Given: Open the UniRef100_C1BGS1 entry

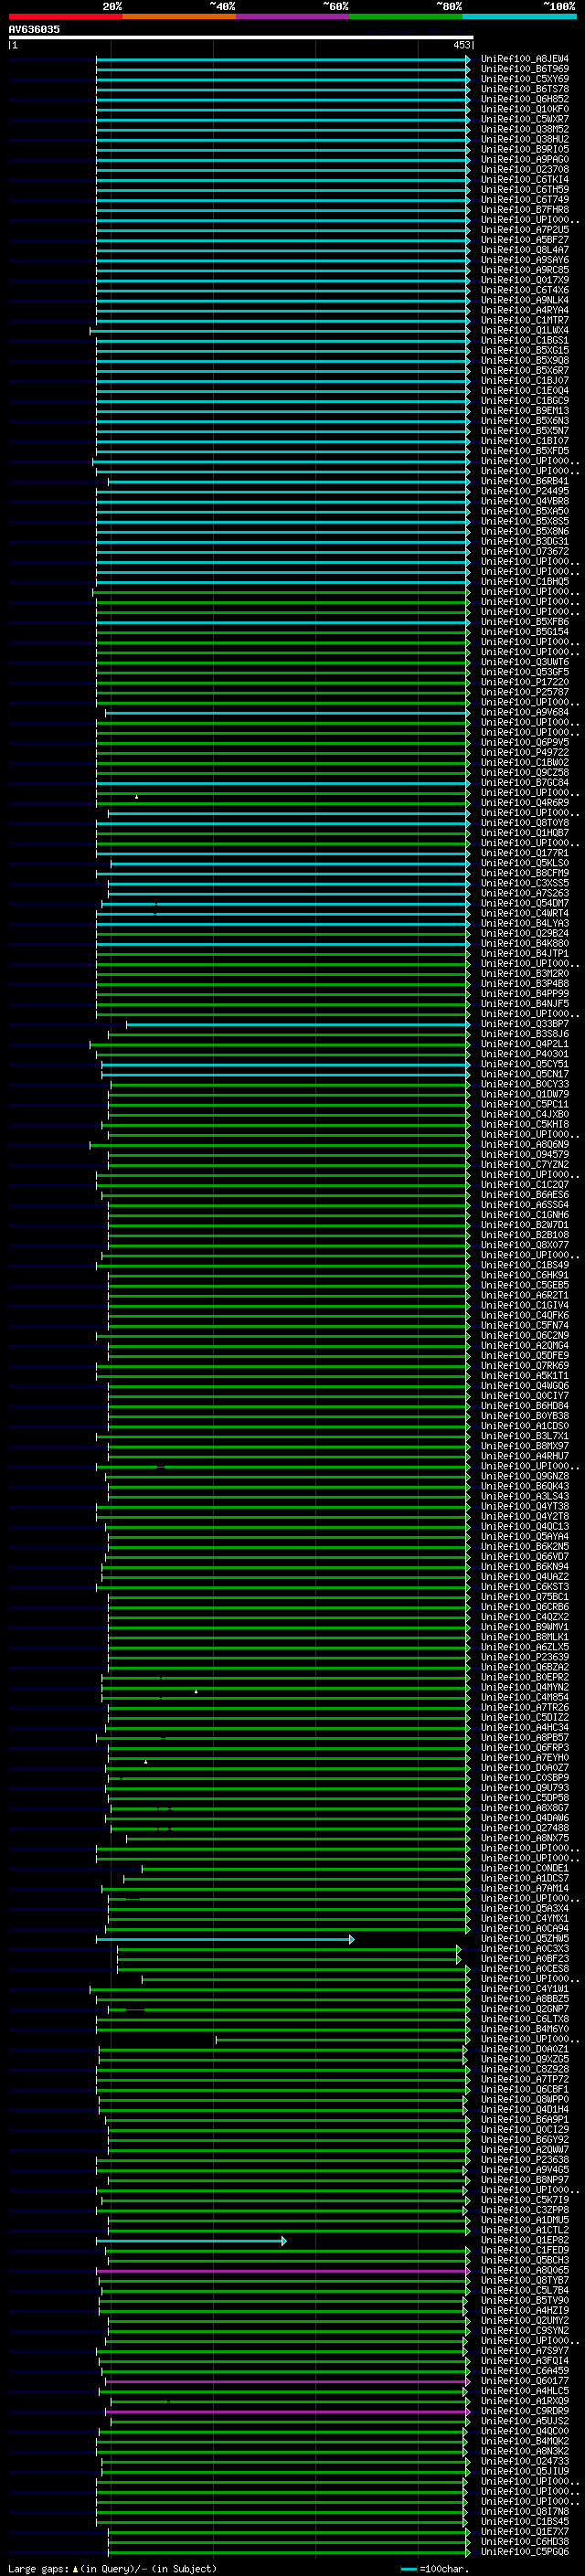Looking at the screenshot, I should 525,340.
